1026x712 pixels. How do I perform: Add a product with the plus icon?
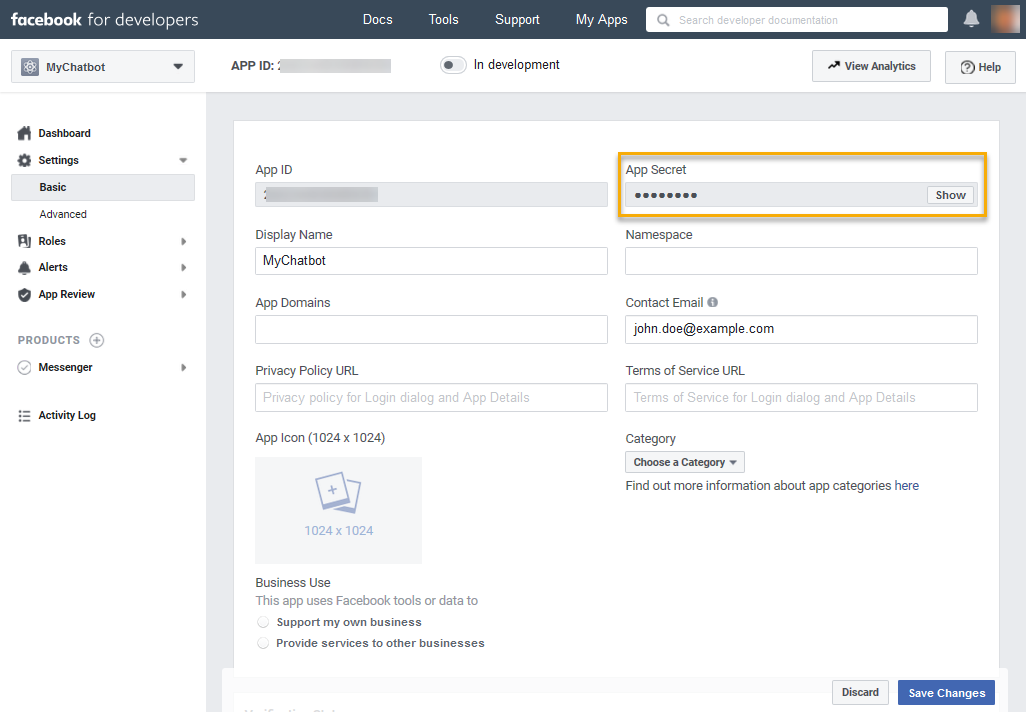tap(97, 340)
